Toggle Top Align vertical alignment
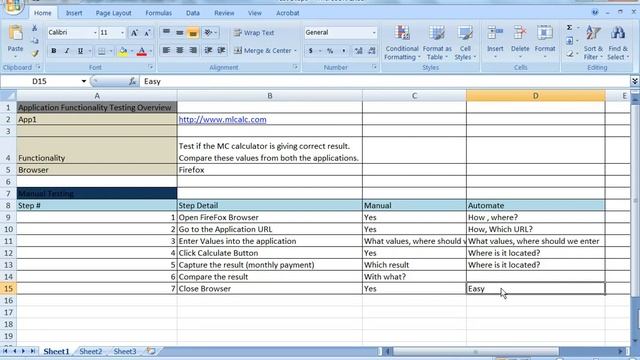This screenshot has height=360, width=640. tap(166, 32)
